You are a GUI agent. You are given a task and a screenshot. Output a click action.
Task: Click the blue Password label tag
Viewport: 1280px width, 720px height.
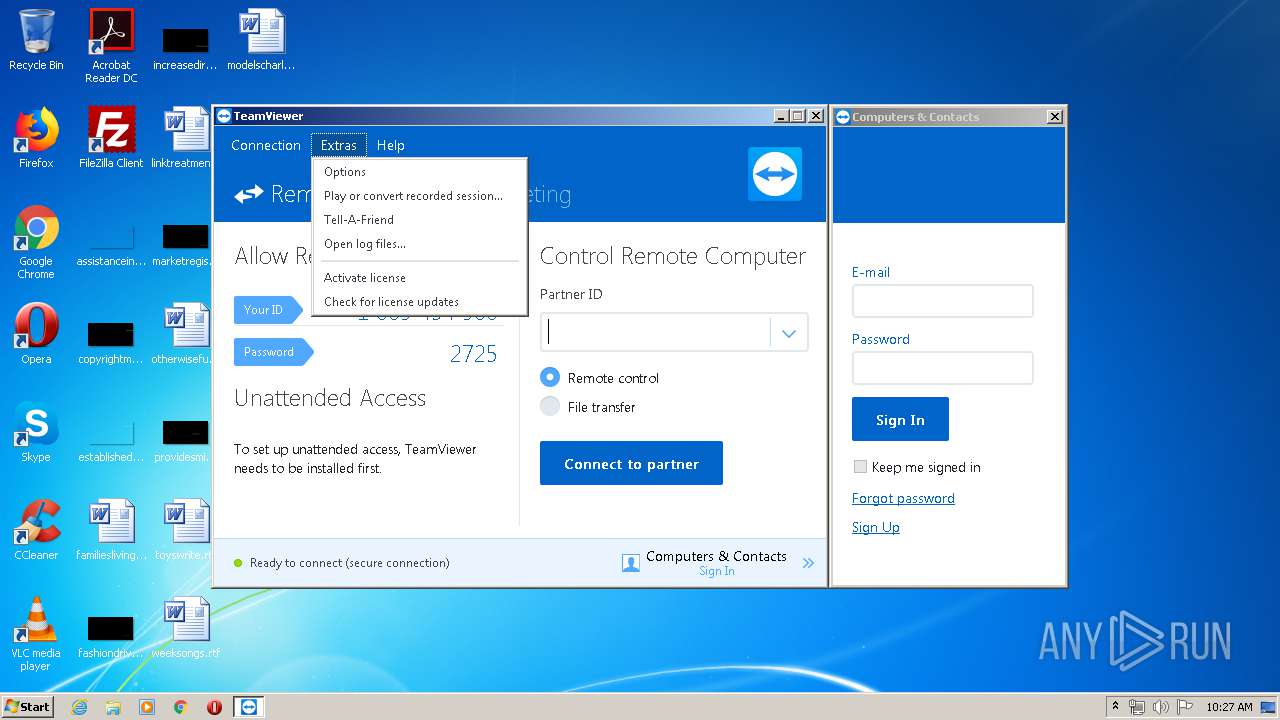pyautogui.click(x=273, y=352)
